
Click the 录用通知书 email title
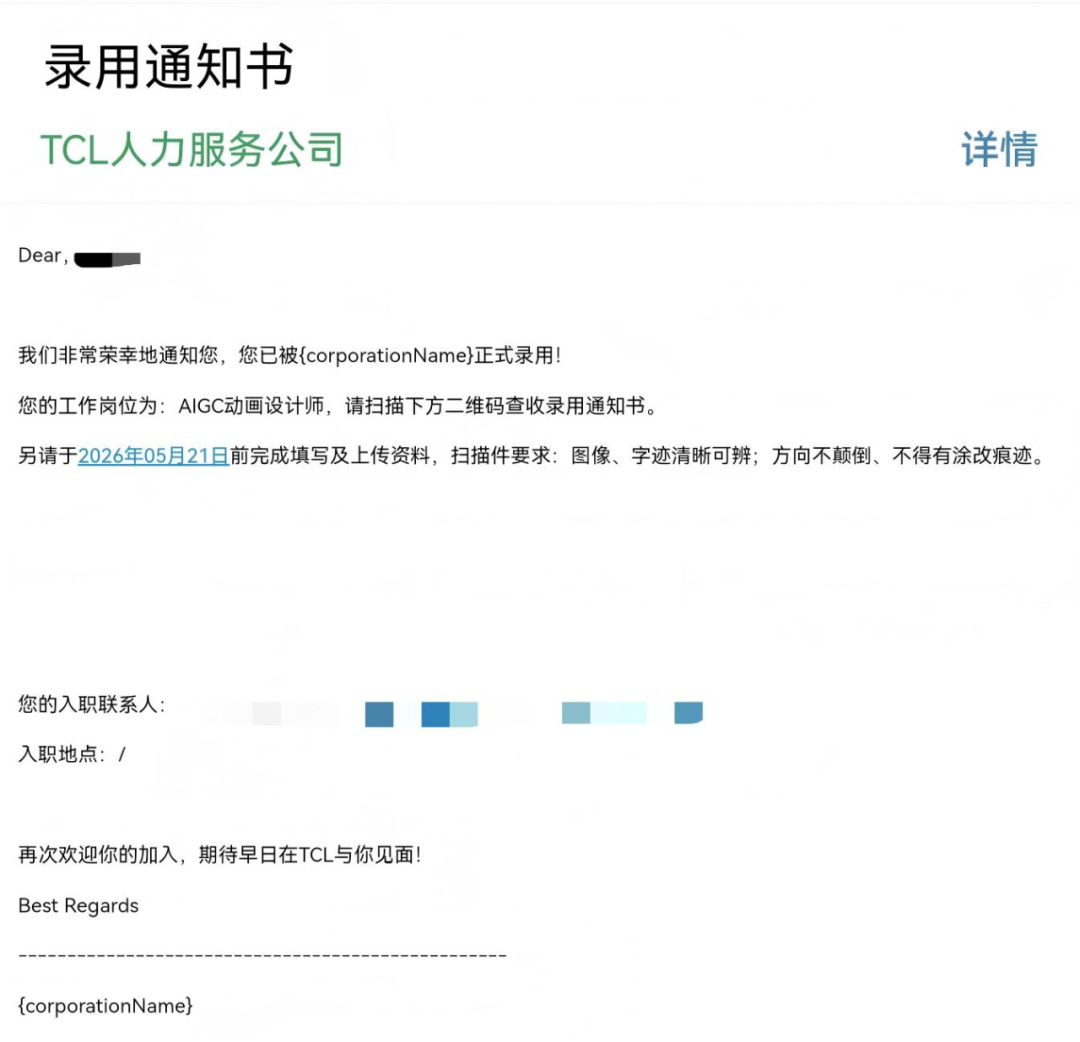(x=169, y=66)
